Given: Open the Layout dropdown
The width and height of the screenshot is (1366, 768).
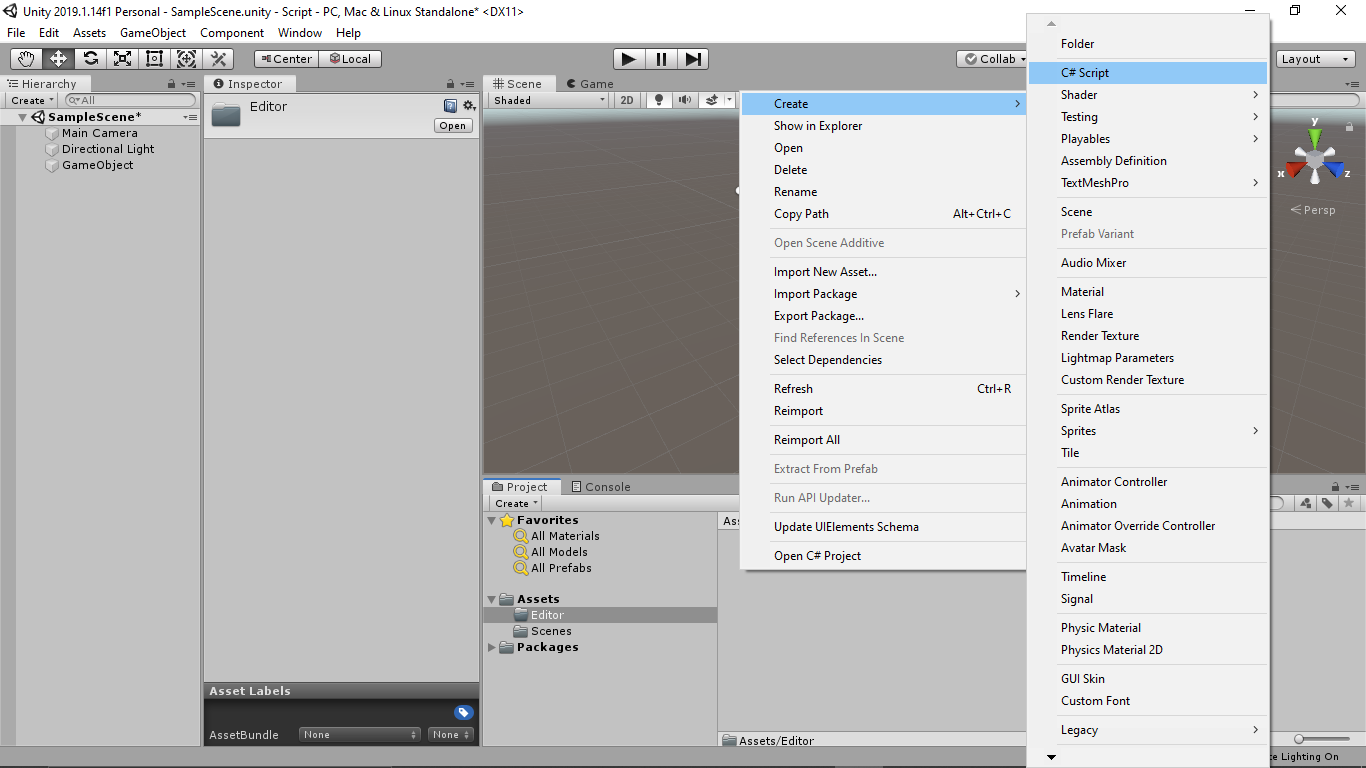Looking at the screenshot, I should pos(1314,59).
